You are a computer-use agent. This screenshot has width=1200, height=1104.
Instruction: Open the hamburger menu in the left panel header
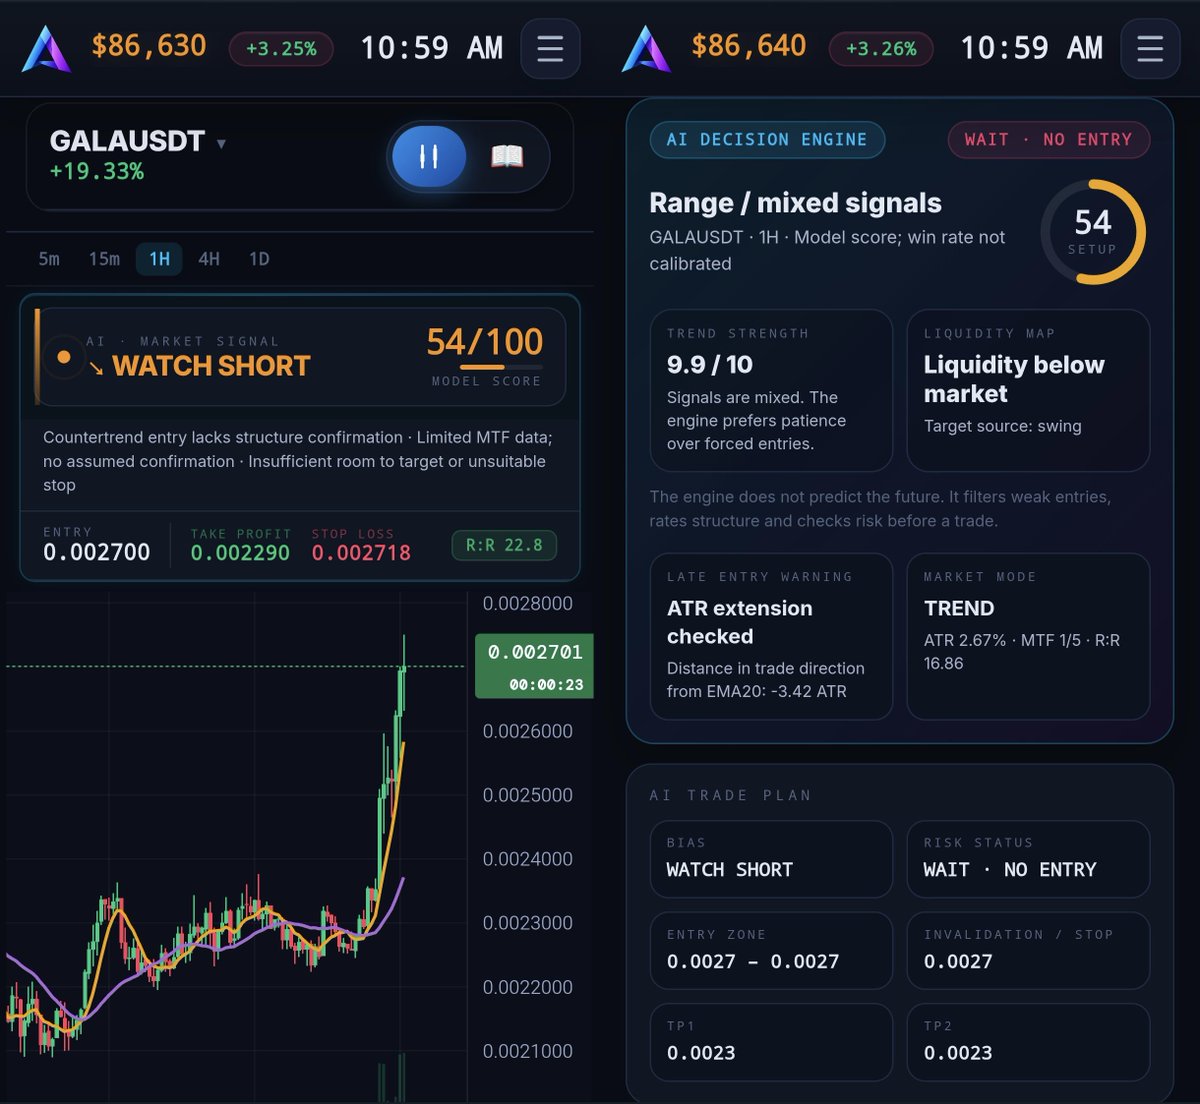click(x=550, y=48)
